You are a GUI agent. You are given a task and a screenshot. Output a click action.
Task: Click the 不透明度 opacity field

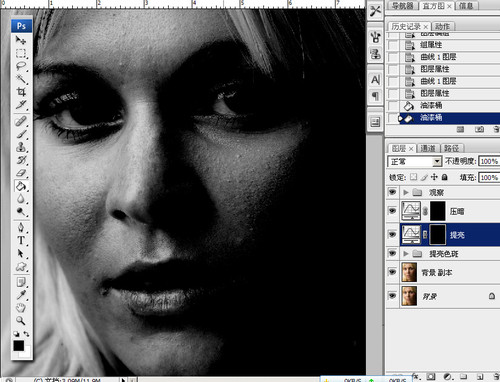[489, 161]
